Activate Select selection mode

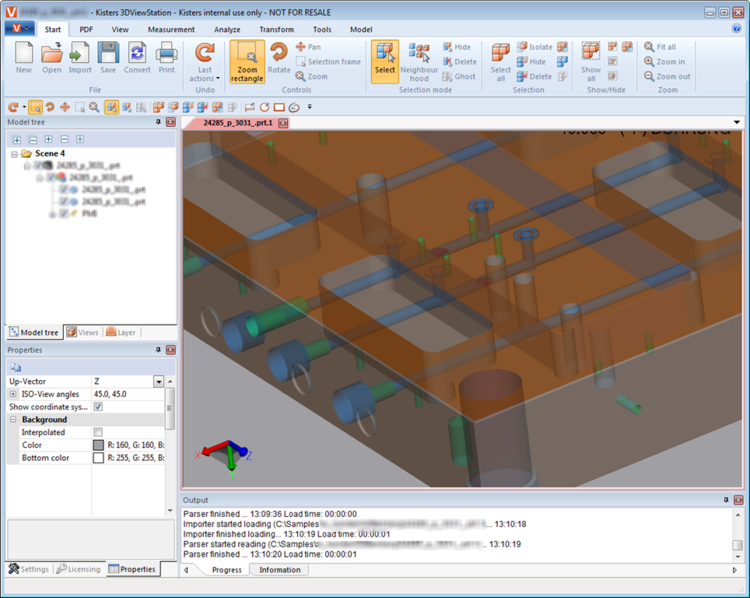point(385,62)
